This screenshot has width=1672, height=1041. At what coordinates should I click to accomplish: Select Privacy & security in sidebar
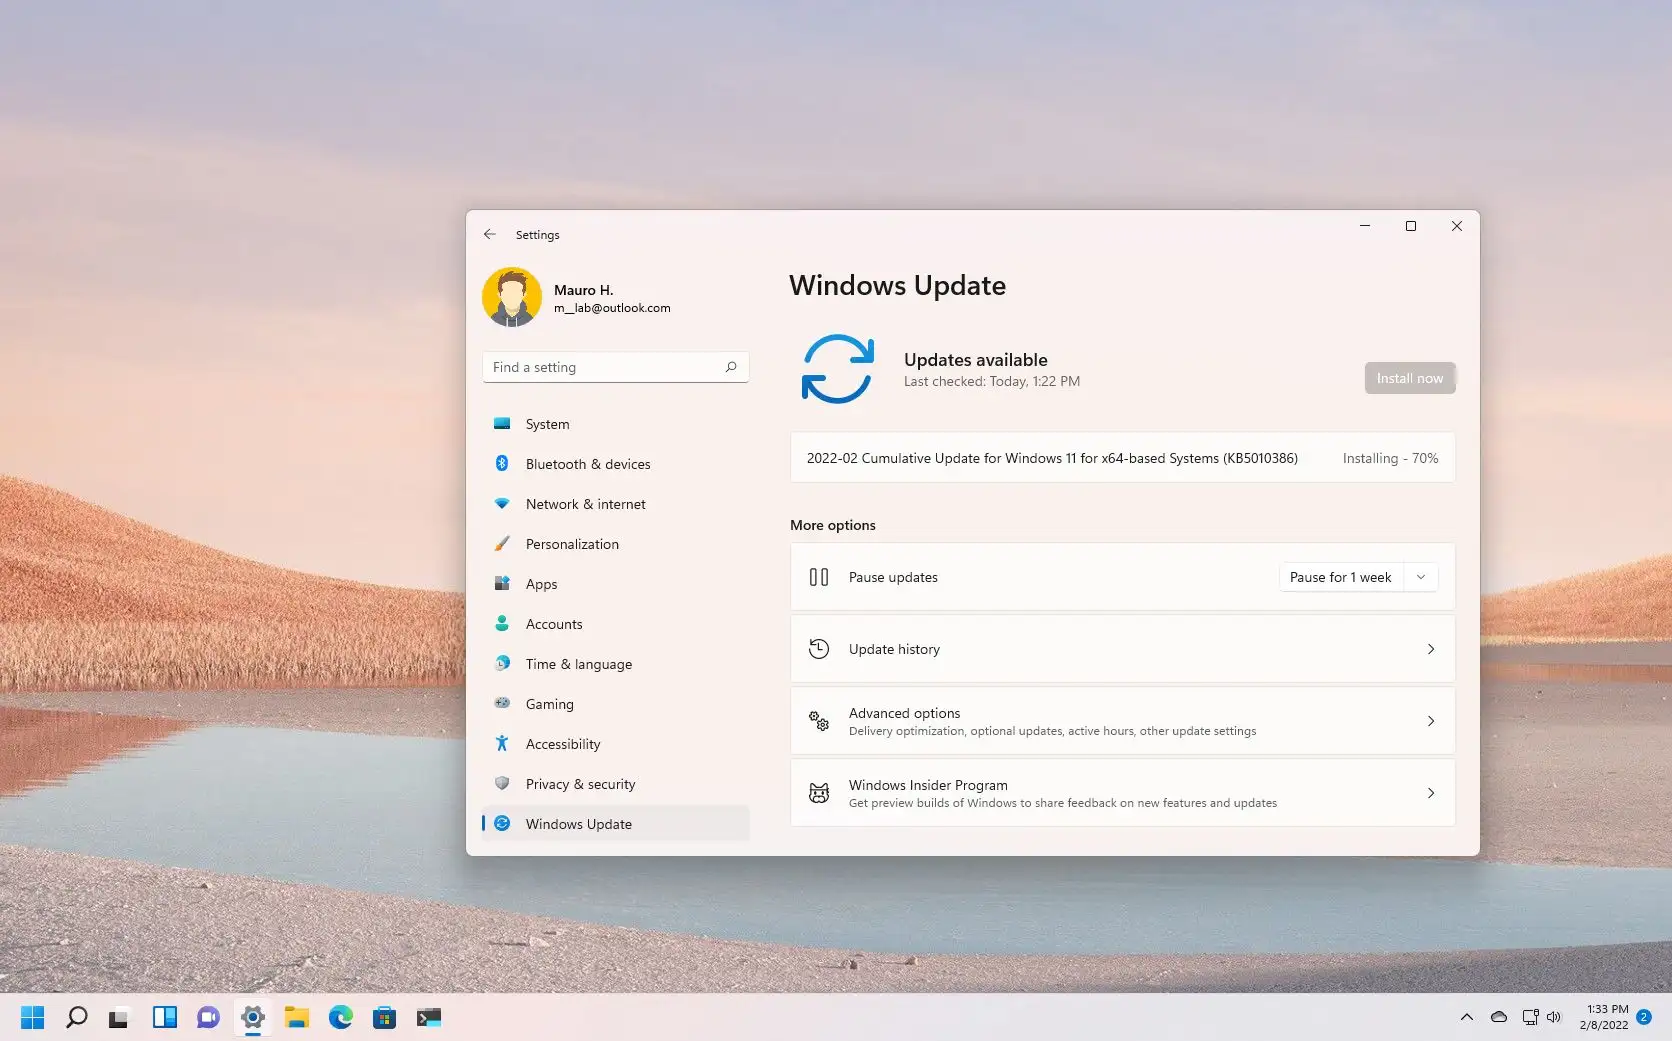point(615,784)
